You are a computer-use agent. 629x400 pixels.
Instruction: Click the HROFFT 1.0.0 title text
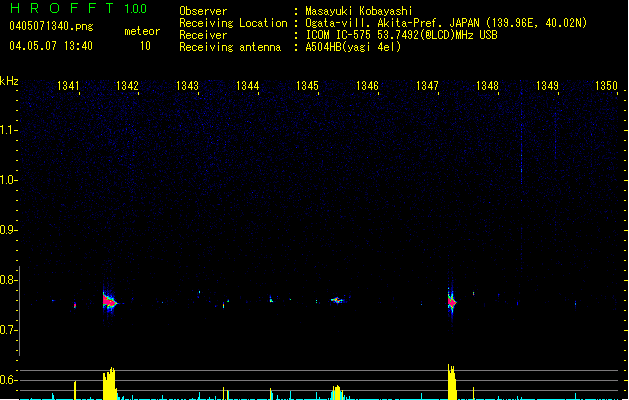[x=79, y=8]
